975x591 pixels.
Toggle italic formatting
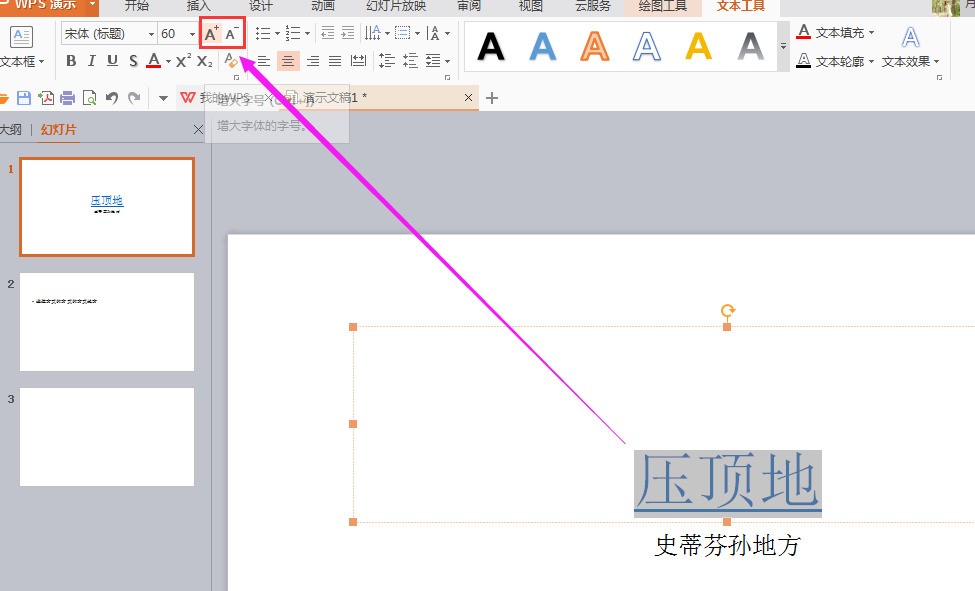pos(89,60)
